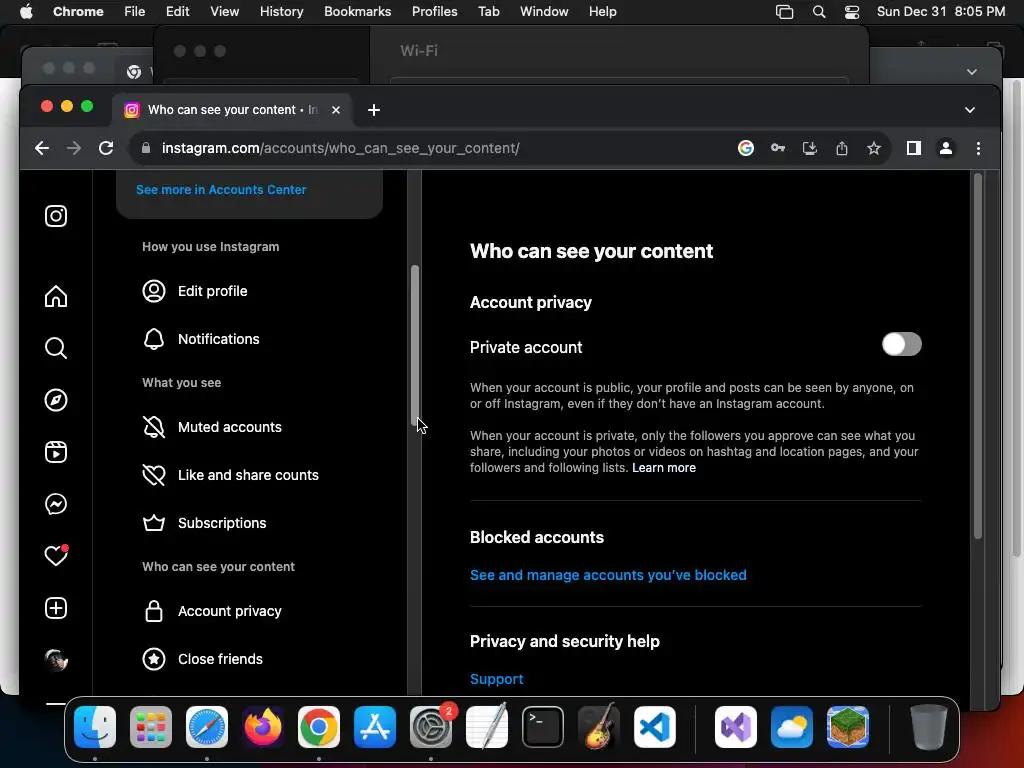Open App Store from the Dock

point(375,726)
